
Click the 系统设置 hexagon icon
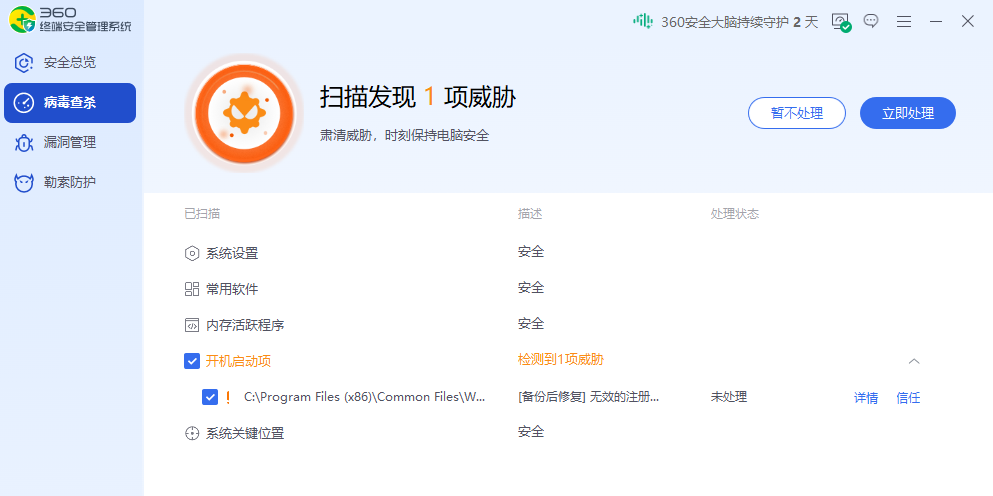coord(192,253)
